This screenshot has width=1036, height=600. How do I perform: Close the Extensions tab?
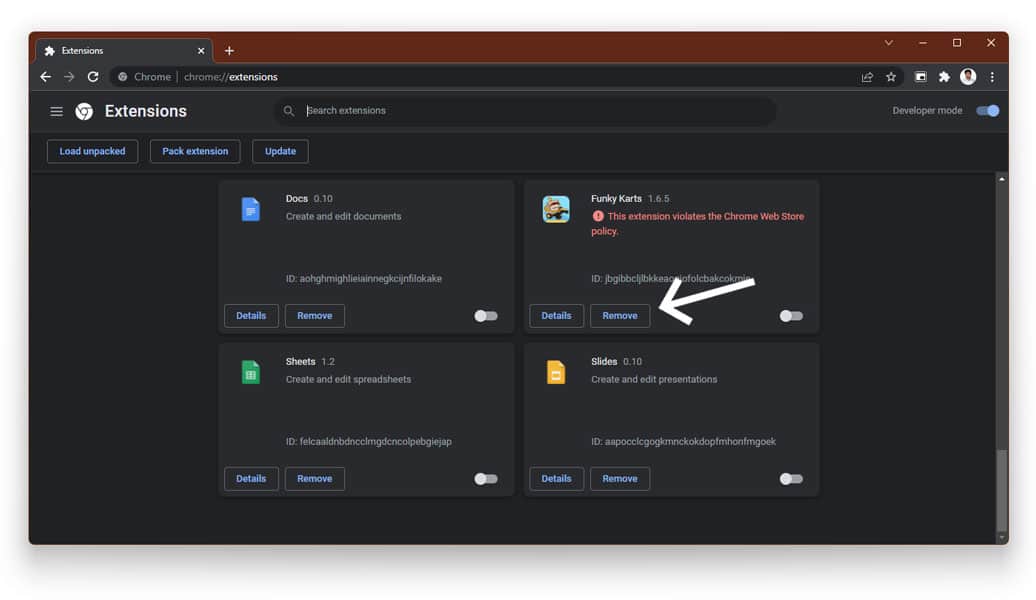(201, 51)
